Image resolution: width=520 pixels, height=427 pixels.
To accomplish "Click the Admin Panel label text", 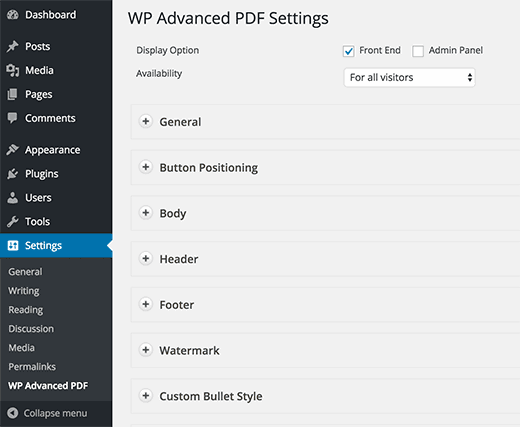I will coord(456,50).
